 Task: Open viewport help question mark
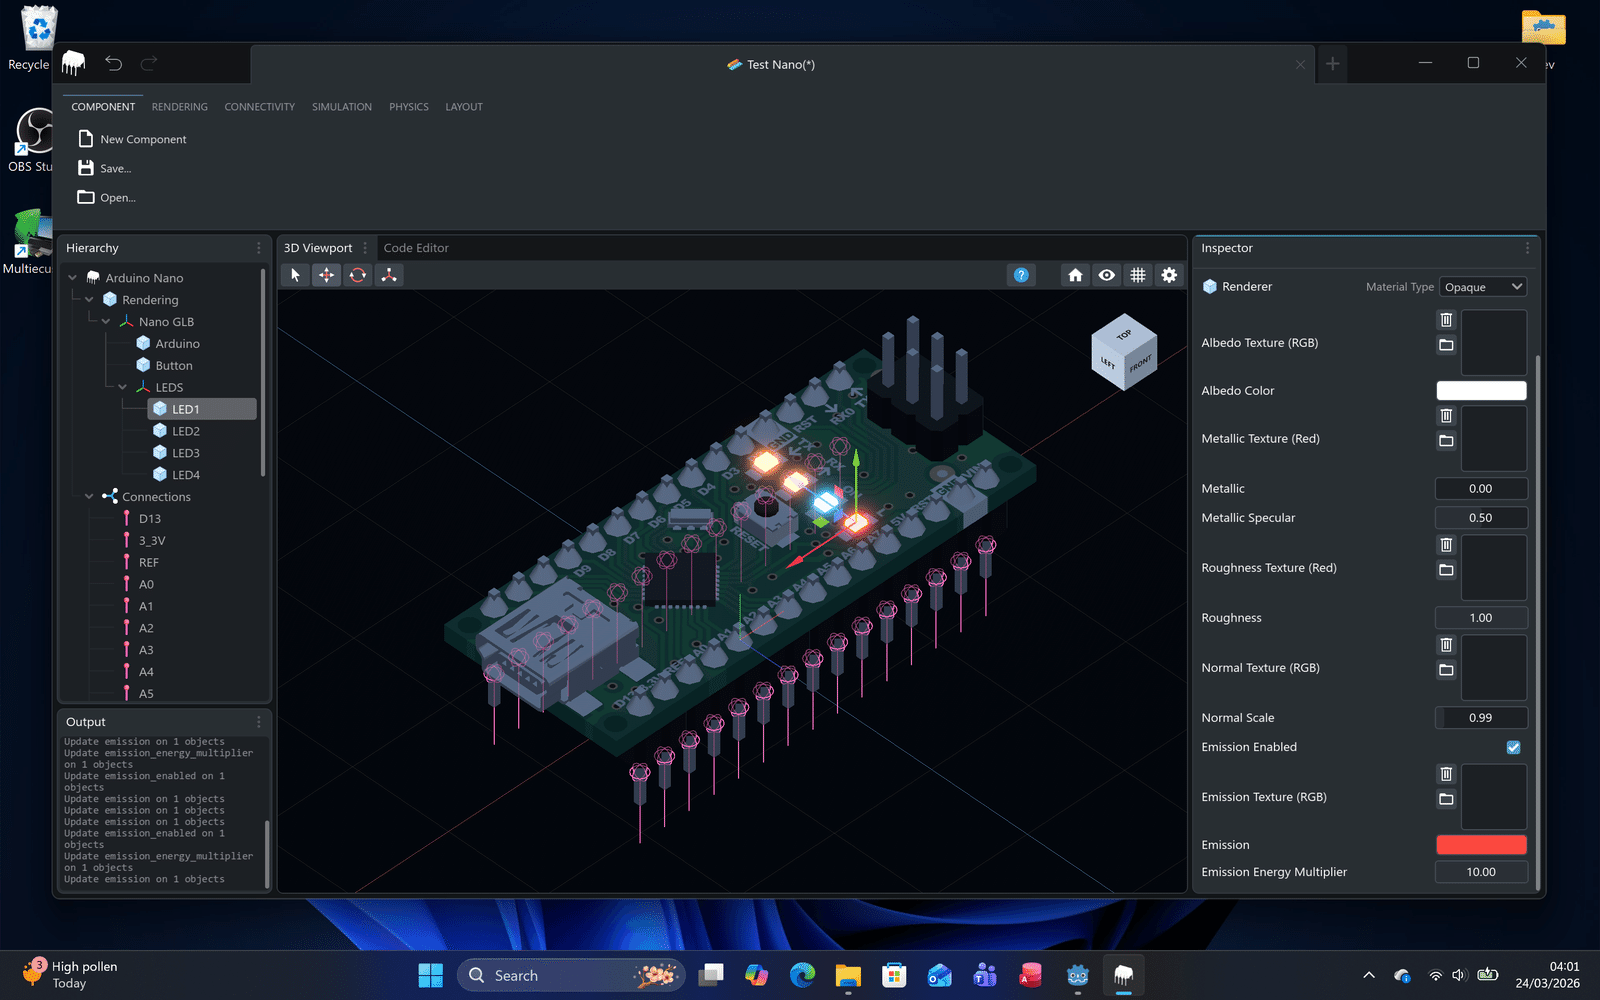point(1021,275)
